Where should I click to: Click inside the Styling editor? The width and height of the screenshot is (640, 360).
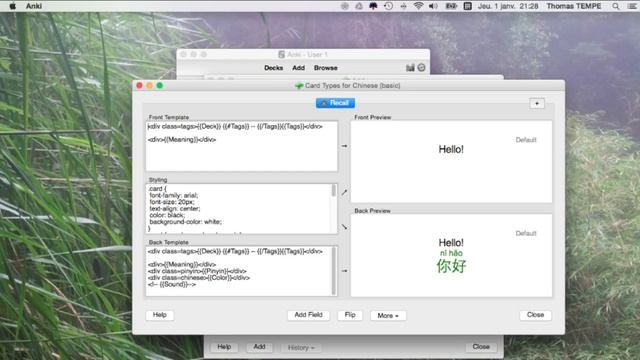(238, 209)
